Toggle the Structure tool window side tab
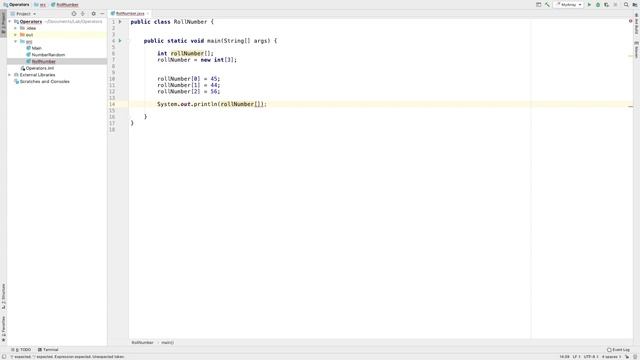640x360 pixels. [x=3, y=296]
